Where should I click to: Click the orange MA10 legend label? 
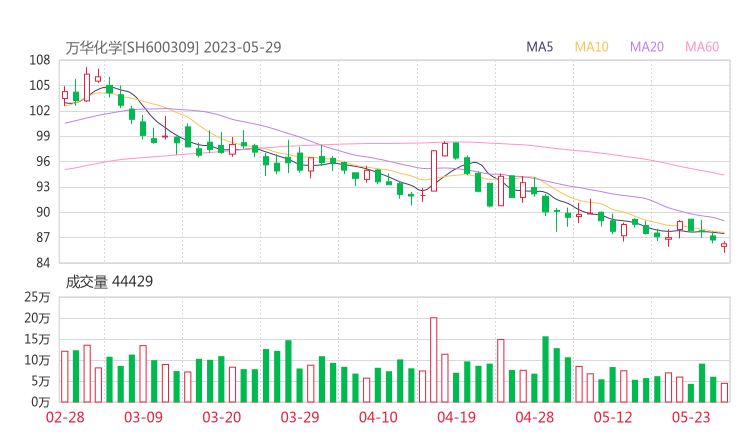click(x=591, y=47)
